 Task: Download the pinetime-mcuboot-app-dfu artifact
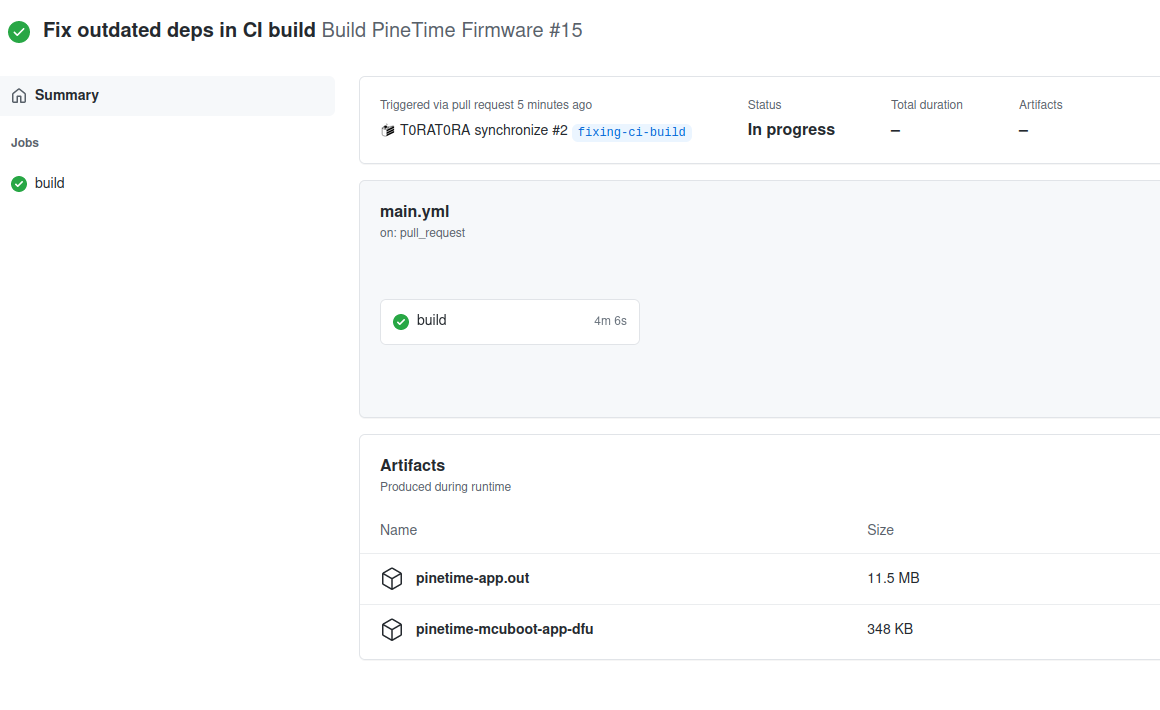[x=505, y=629]
